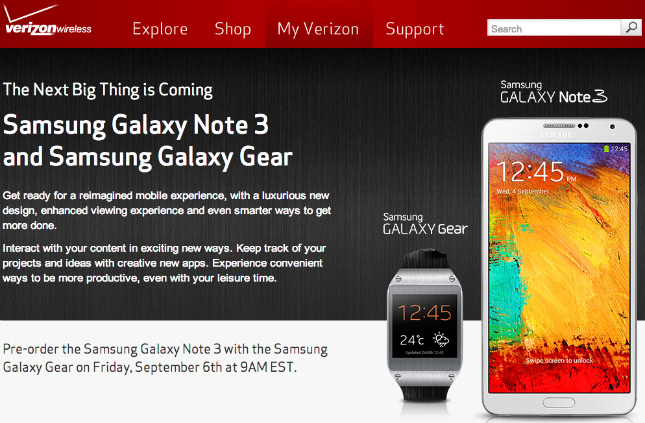This screenshot has height=423, width=645.
Task: Click the Samsung Galaxy Gear logo
Action: (x=425, y=224)
